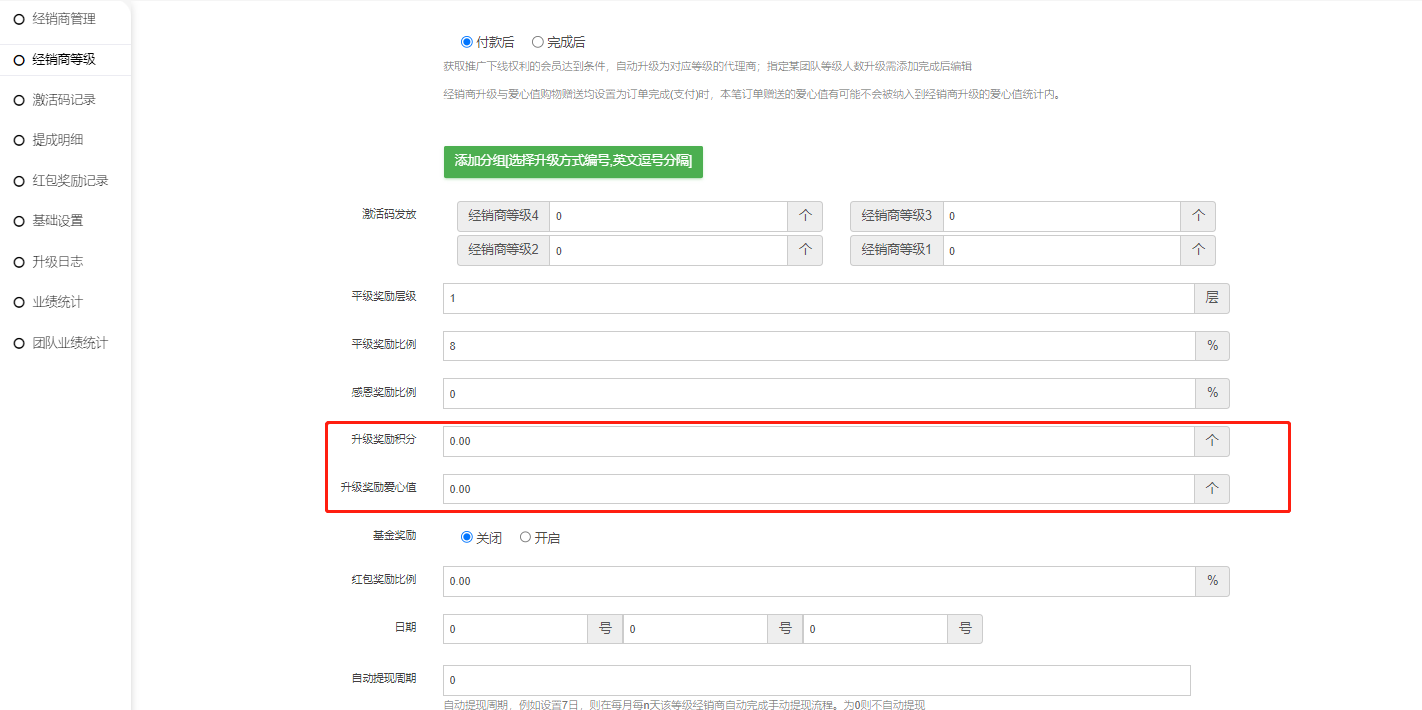Enable 基金奖励 with the 开启 radio
The height and width of the screenshot is (710, 1422).
point(526,537)
